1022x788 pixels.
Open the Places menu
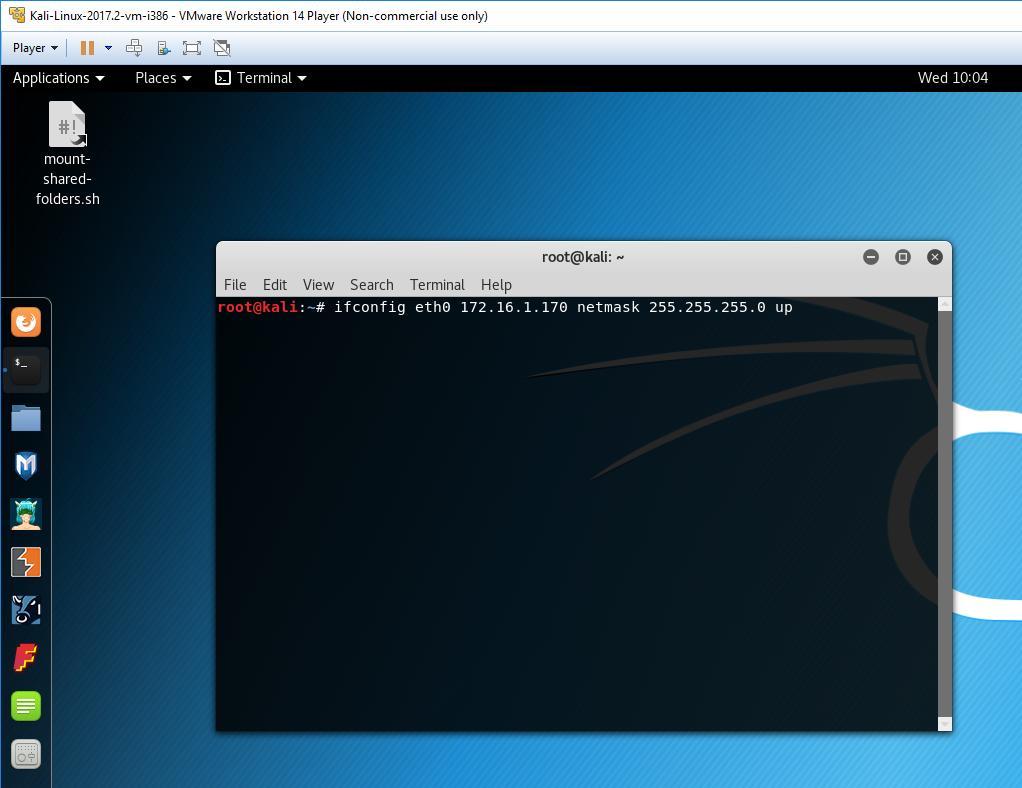coord(163,78)
